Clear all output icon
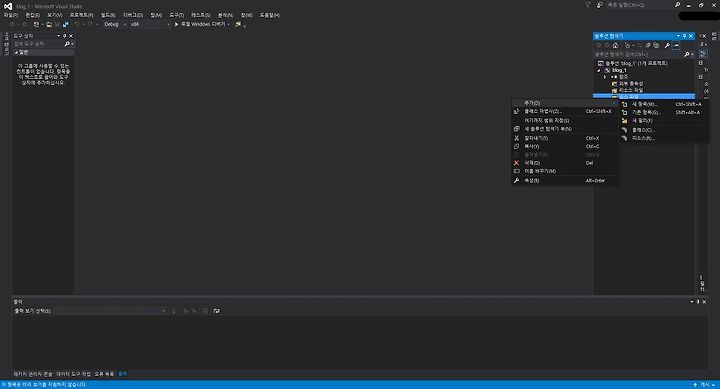 click(x=205, y=311)
